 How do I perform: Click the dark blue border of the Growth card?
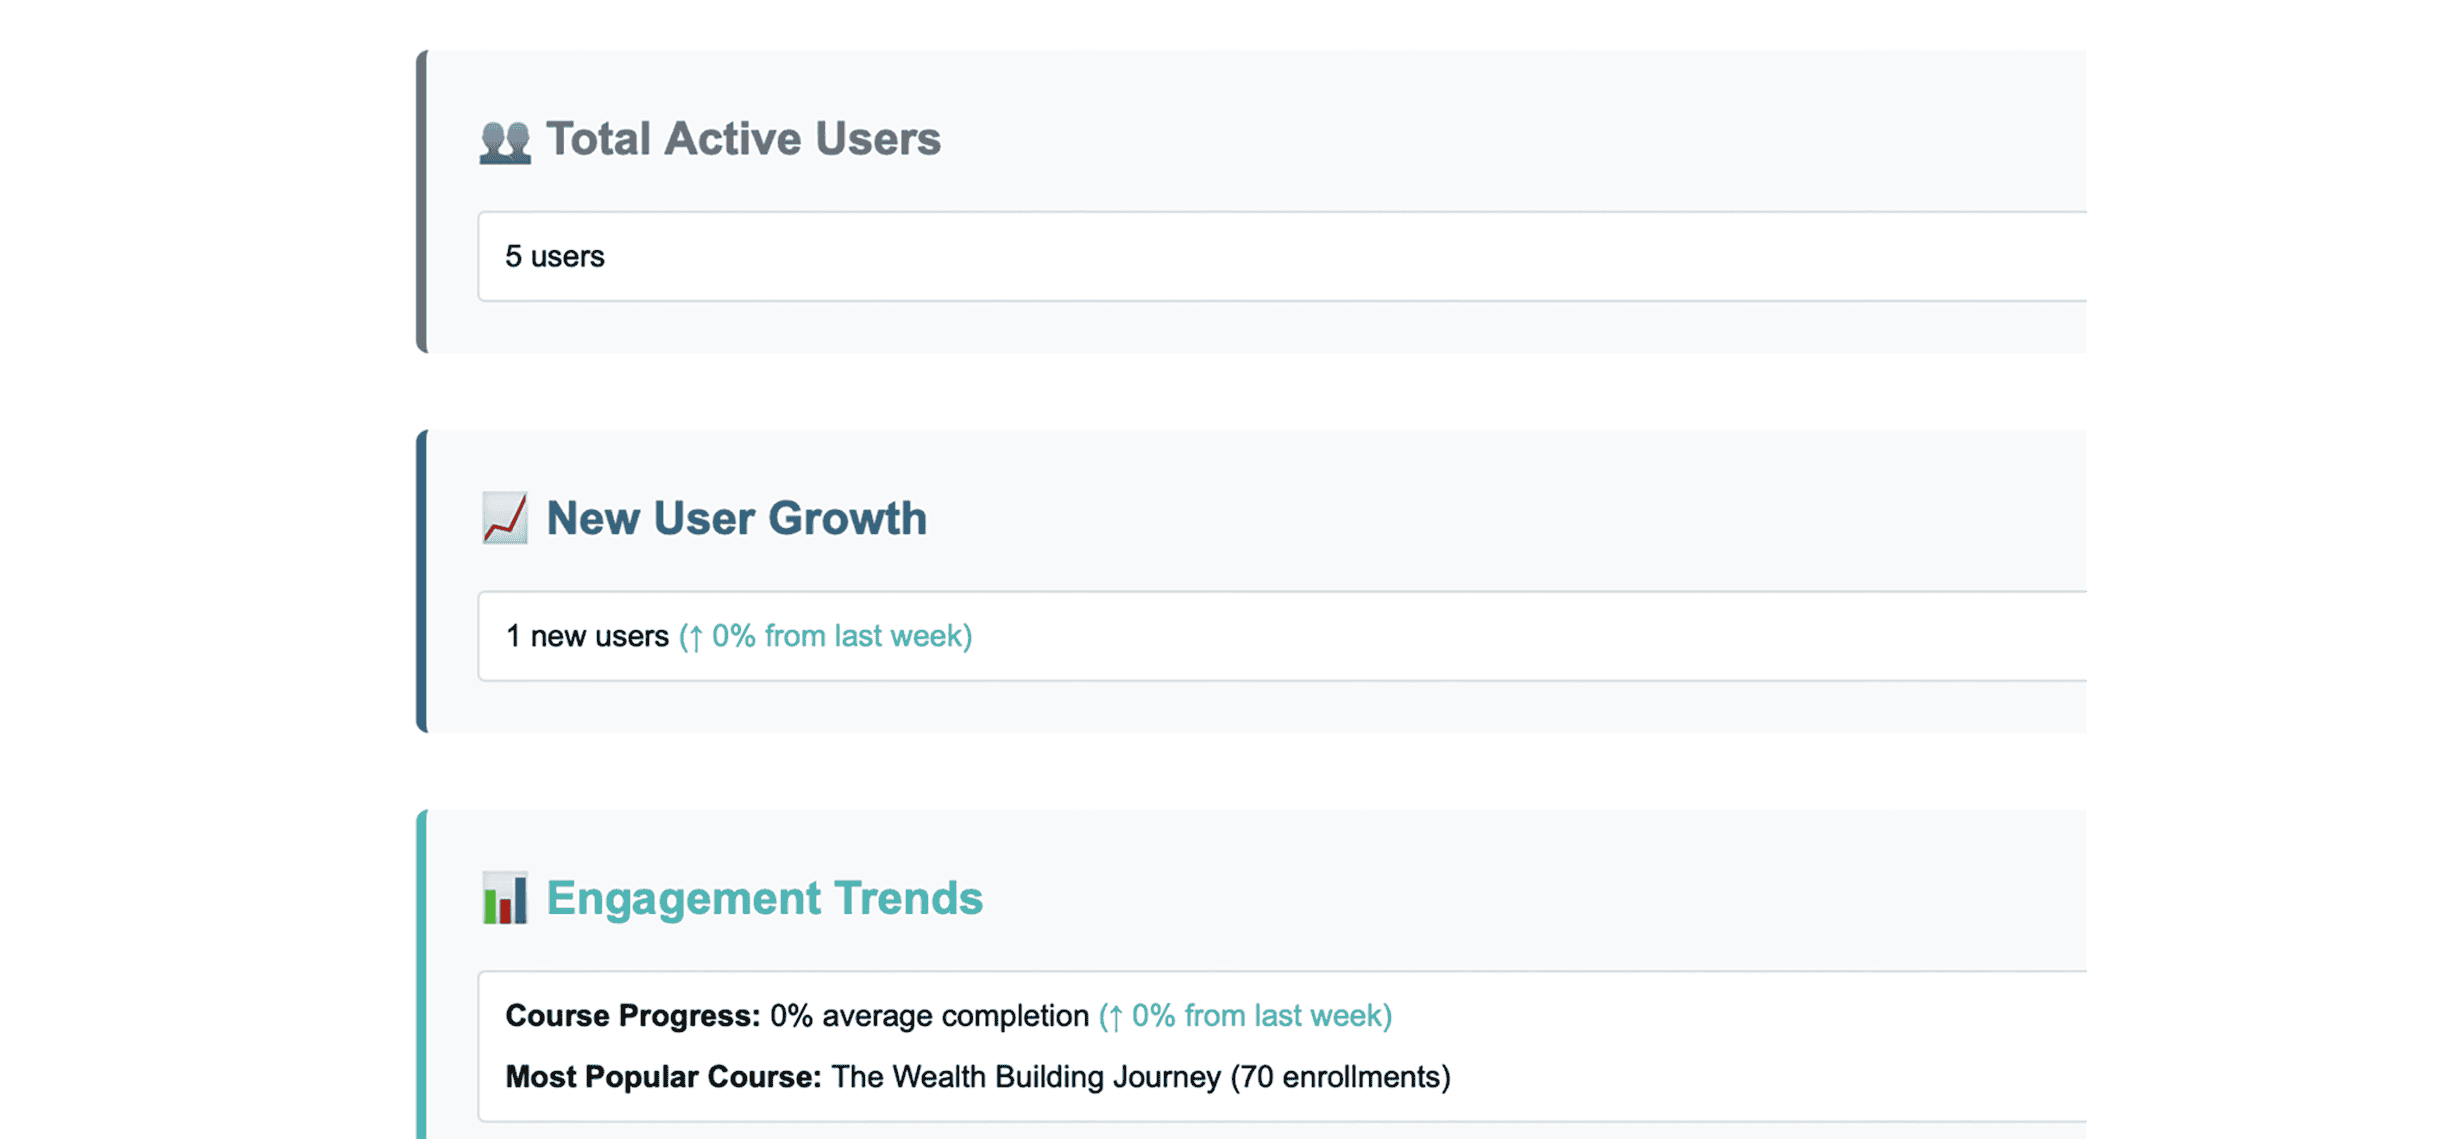(422, 581)
